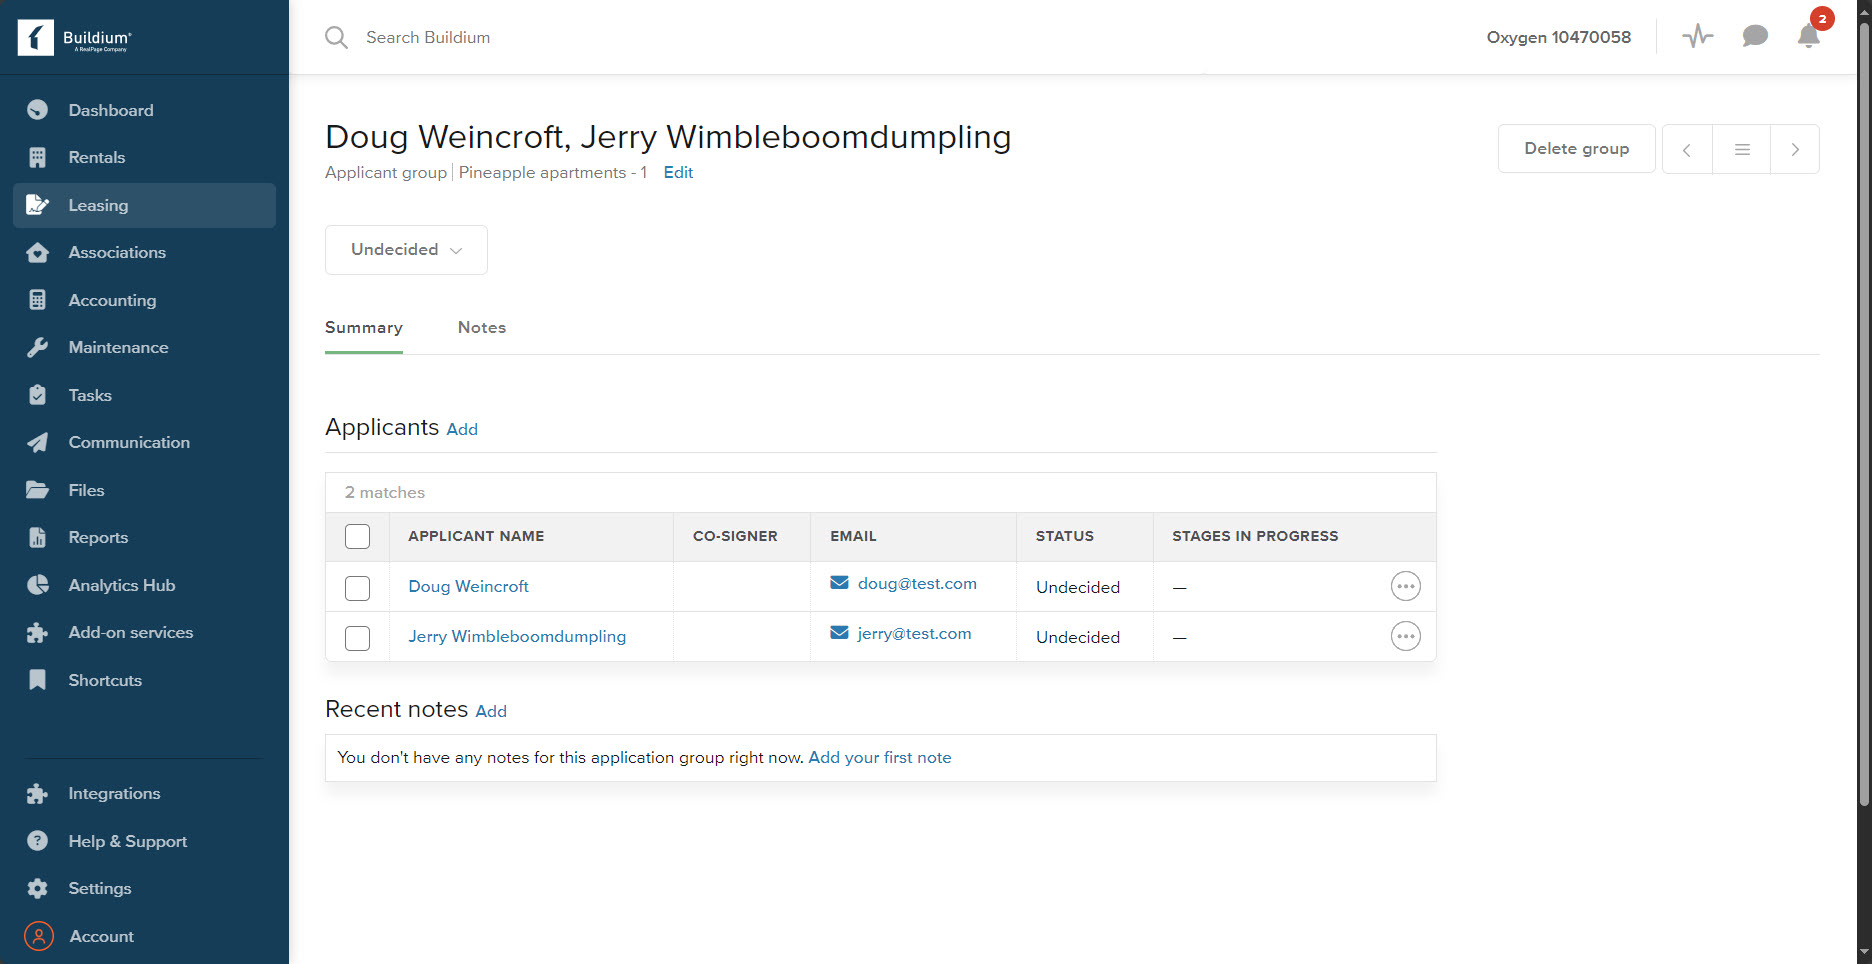Open Settings in sidebar
Image resolution: width=1872 pixels, height=964 pixels.
tap(144, 888)
